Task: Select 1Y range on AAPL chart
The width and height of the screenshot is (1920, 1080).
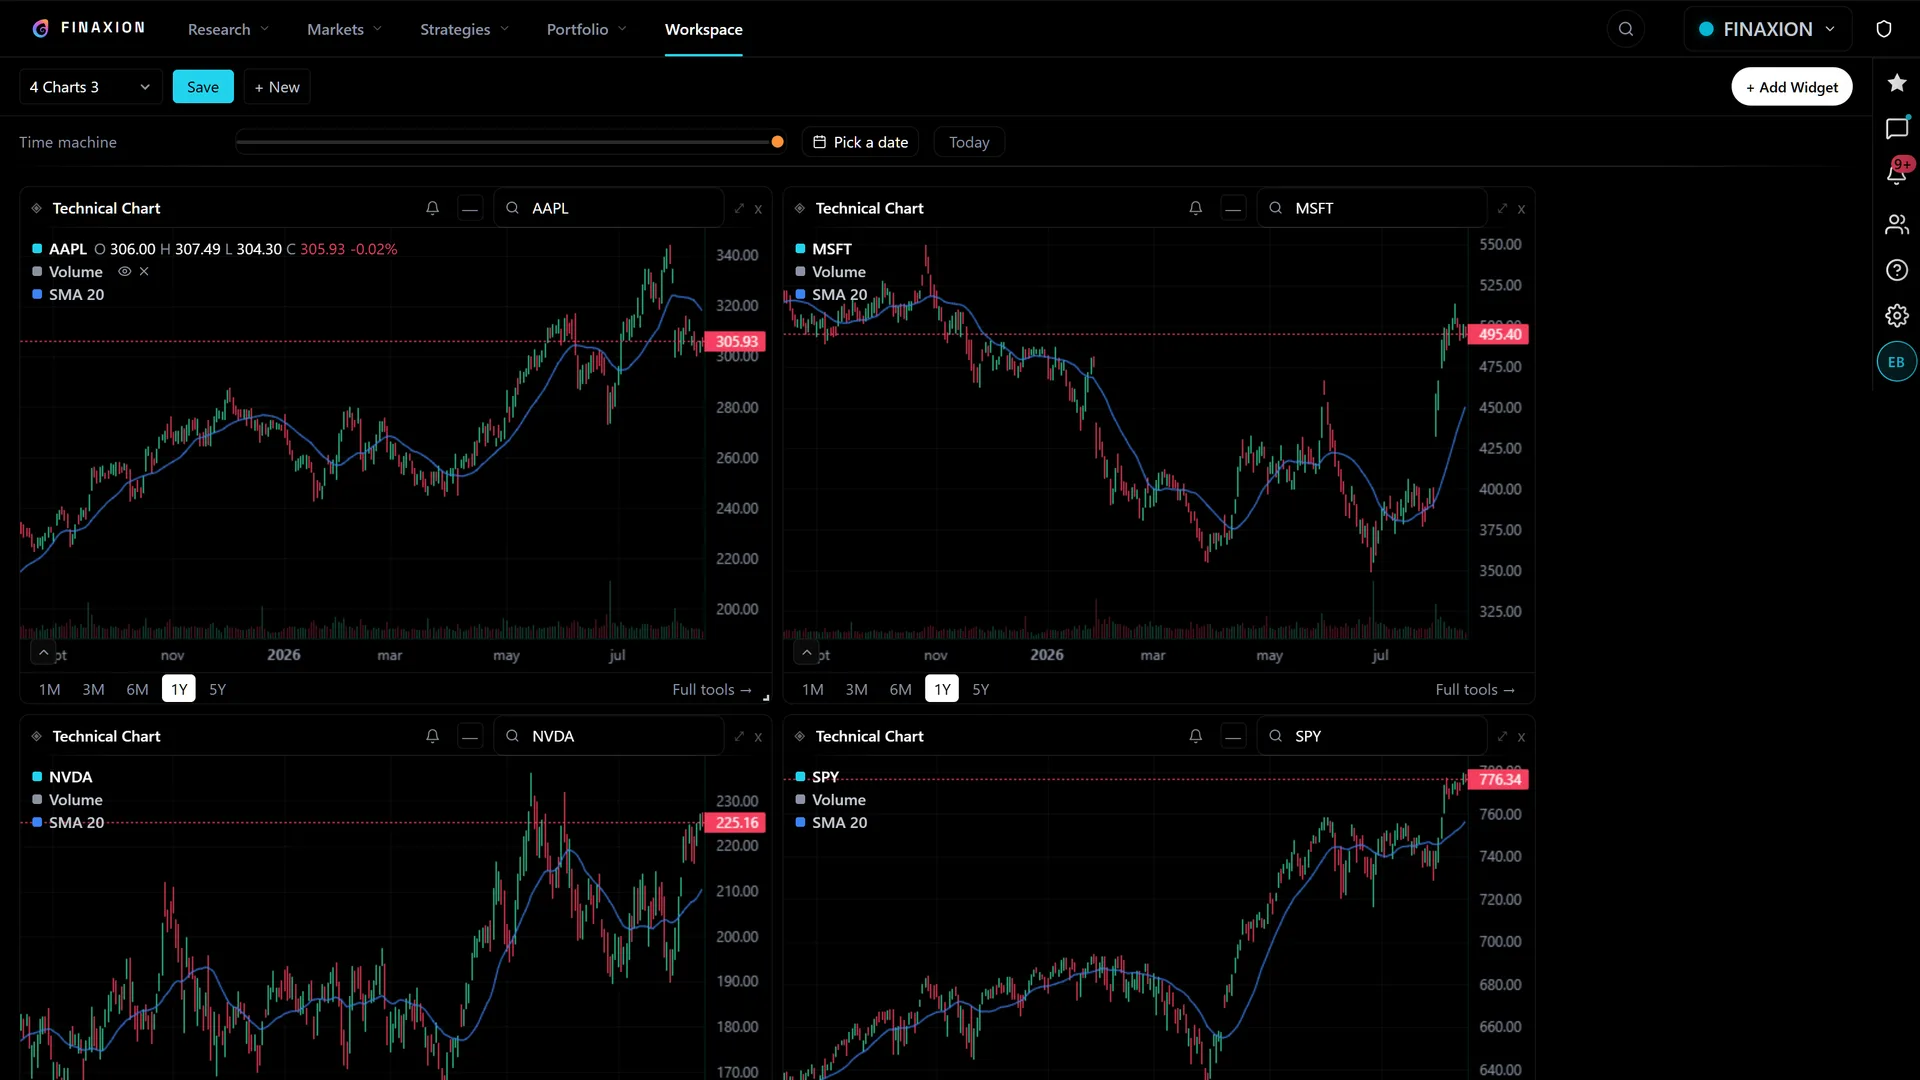Action: click(x=179, y=689)
